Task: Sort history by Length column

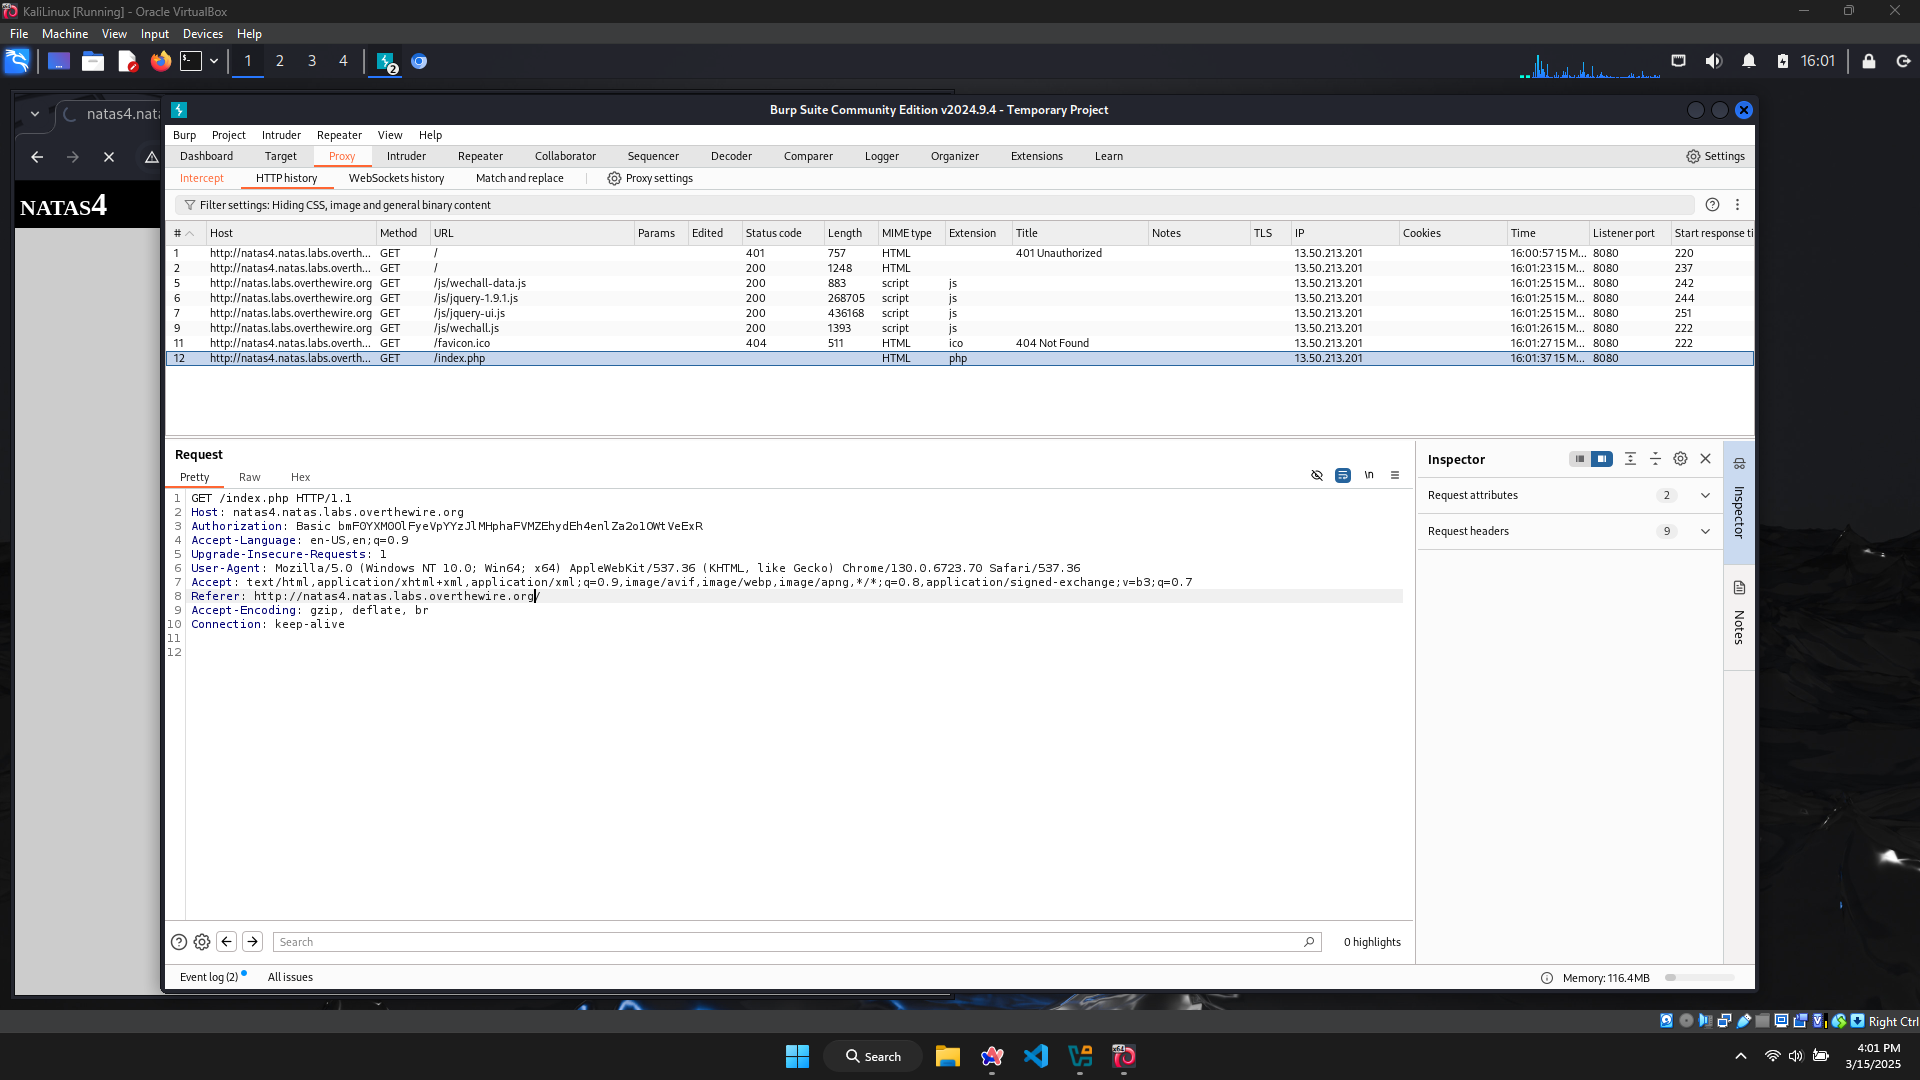Action: (850, 233)
